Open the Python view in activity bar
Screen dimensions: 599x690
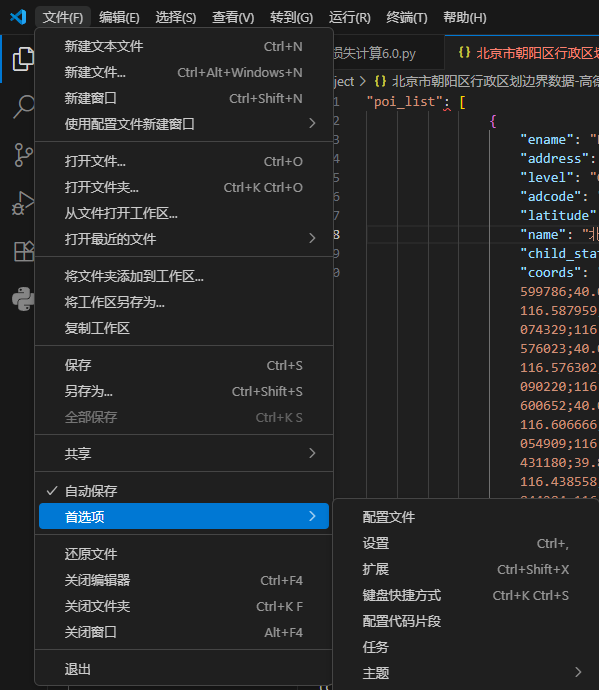click(23, 299)
